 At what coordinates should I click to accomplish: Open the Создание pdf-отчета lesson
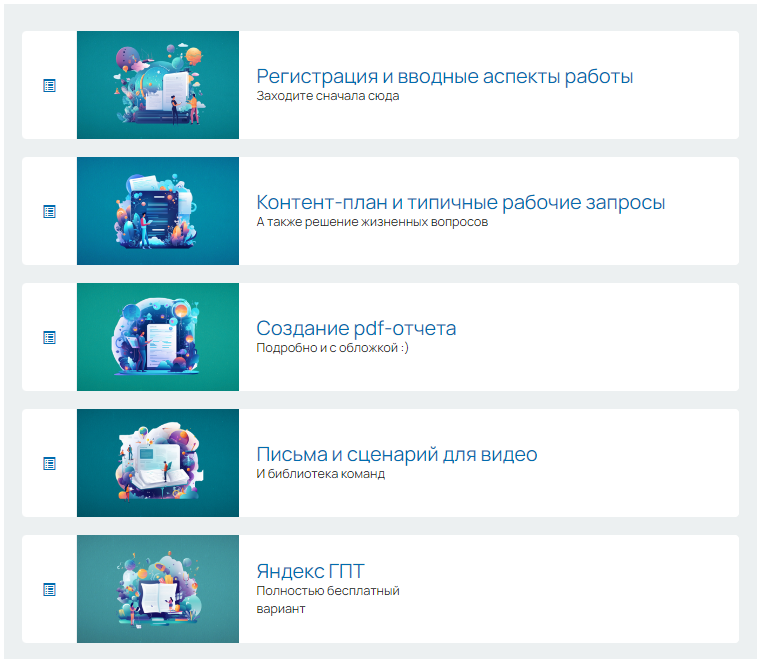coord(356,329)
